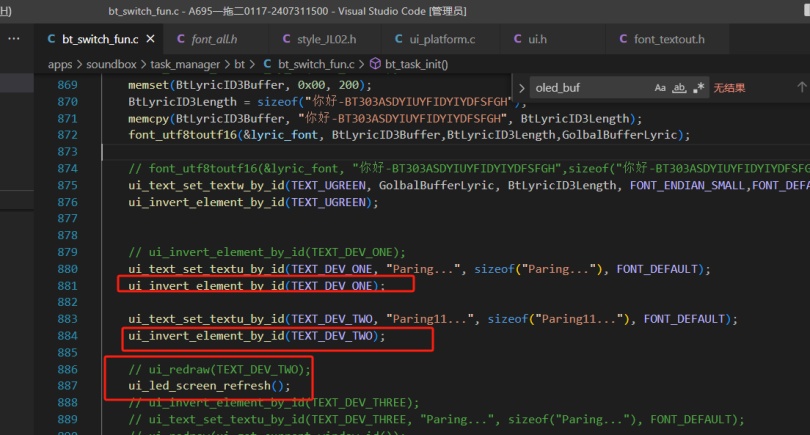Click line number 869

tap(67, 85)
